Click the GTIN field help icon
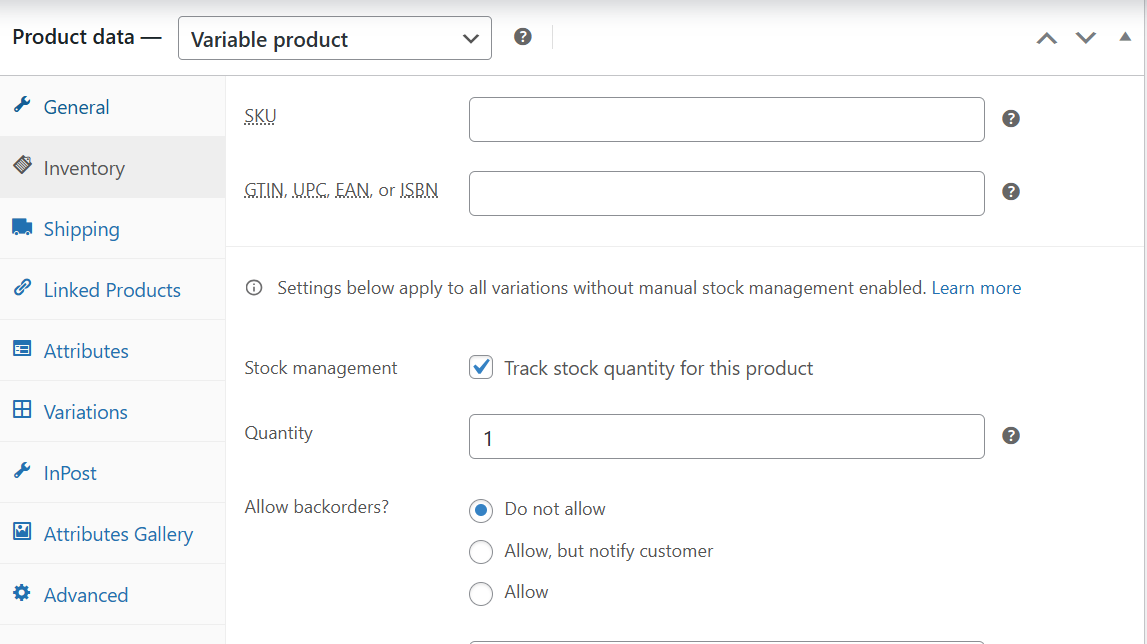 (1011, 192)
